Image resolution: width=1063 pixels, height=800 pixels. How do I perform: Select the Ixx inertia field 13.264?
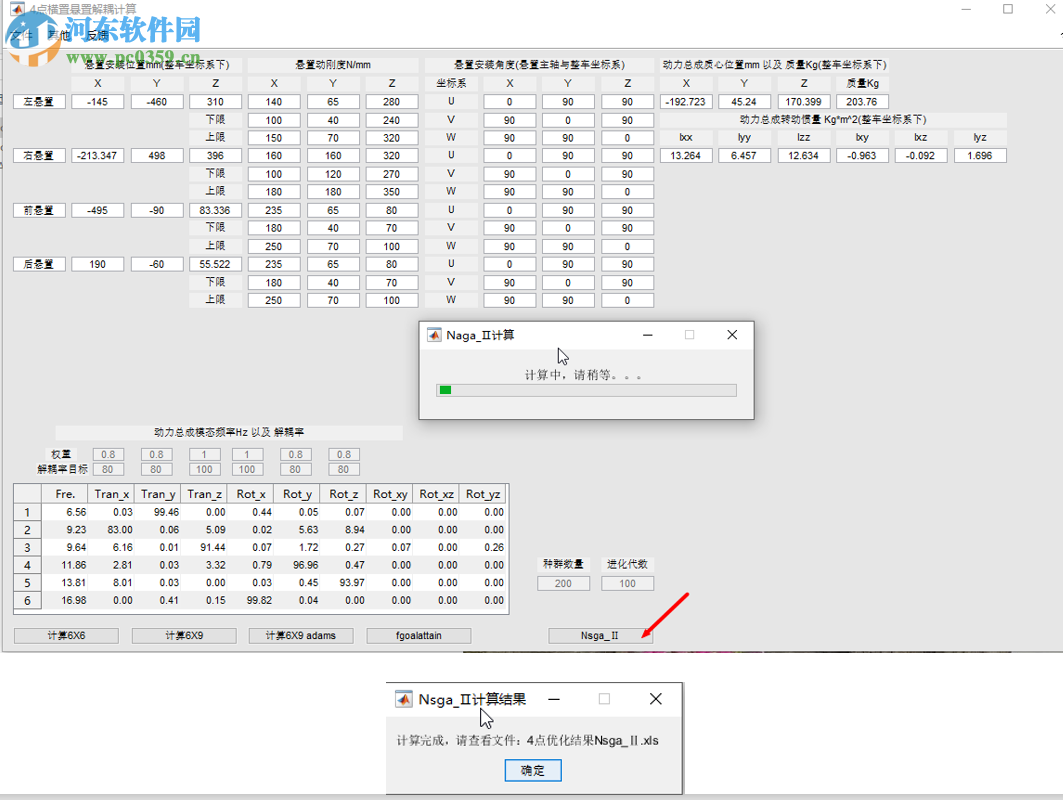(x=686, y=155)
